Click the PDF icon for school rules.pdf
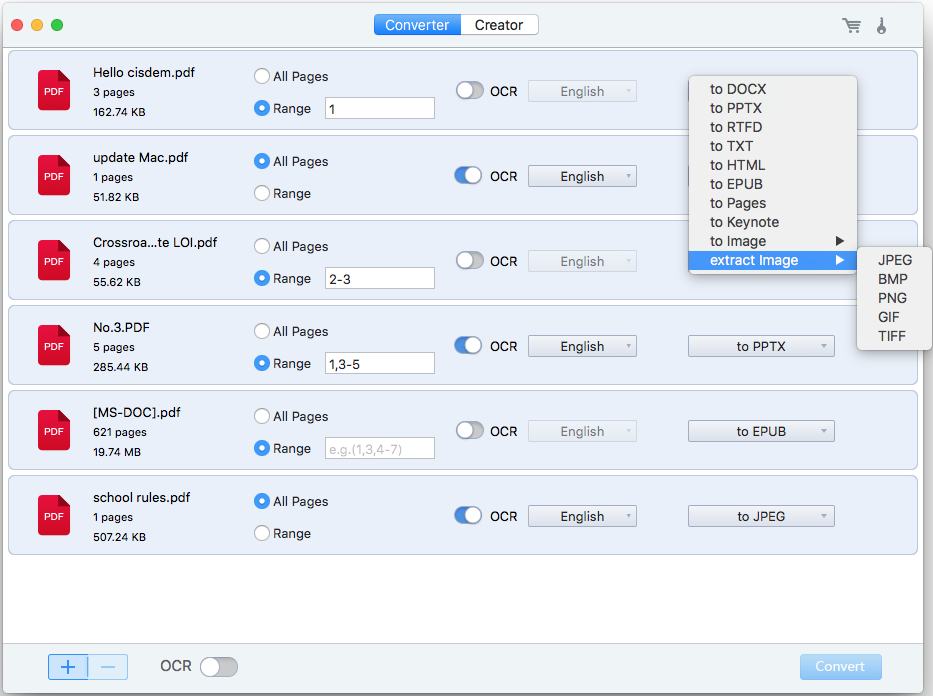The width and height of the screenshot is (933, 696). pyautogui.click(x=53, y=515)
